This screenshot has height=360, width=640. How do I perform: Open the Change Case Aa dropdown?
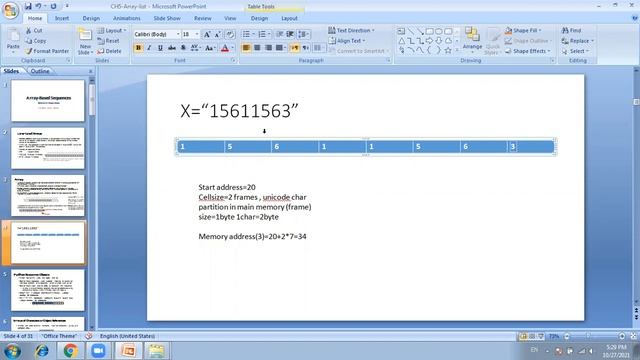pos(210,48)
